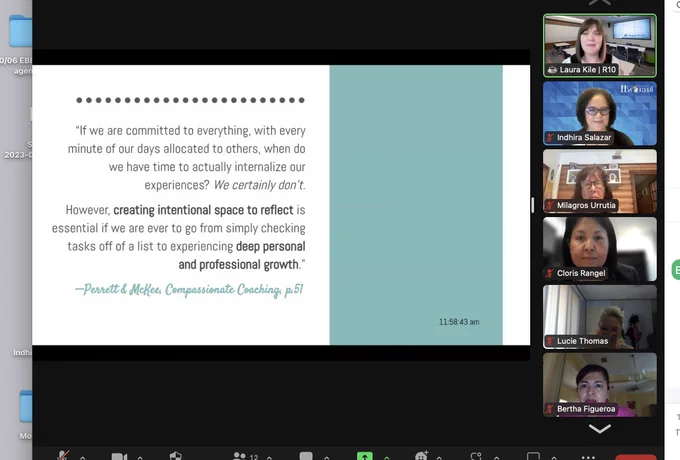The width and height of the screenshot is (680, 460).
Task: Click muted mic icon beside Milagros Urrutia
Action: pos(549,206)
